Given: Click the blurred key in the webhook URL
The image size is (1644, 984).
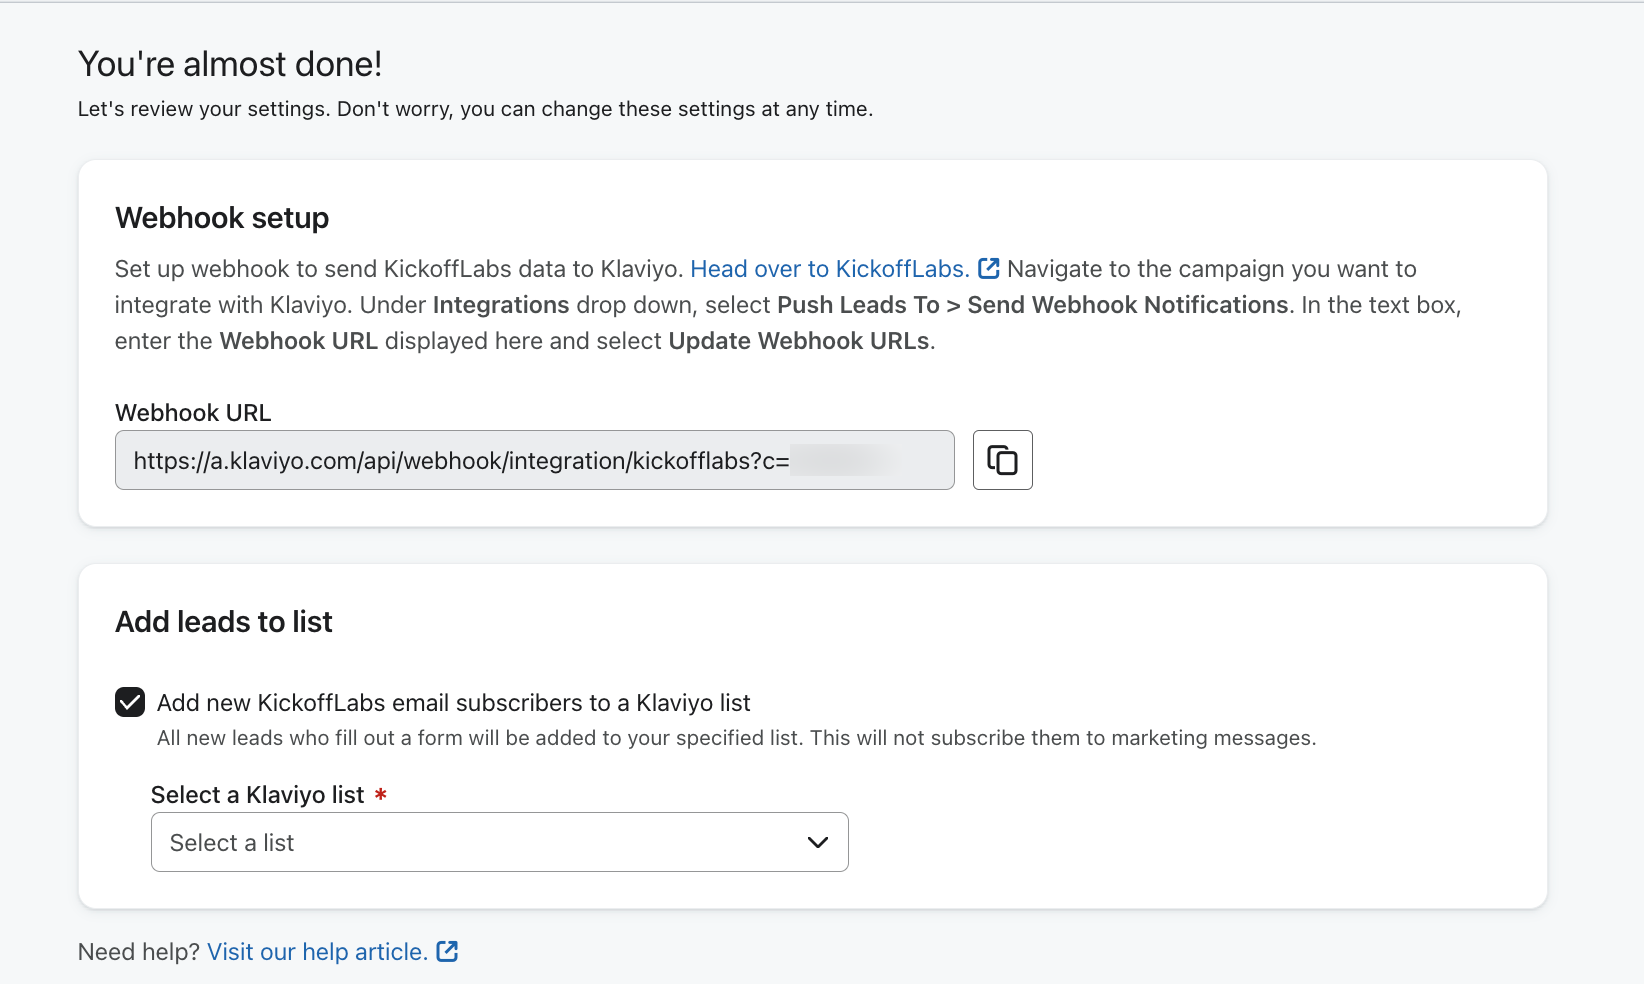Looking at the screenshot, I should click(840, 460).
